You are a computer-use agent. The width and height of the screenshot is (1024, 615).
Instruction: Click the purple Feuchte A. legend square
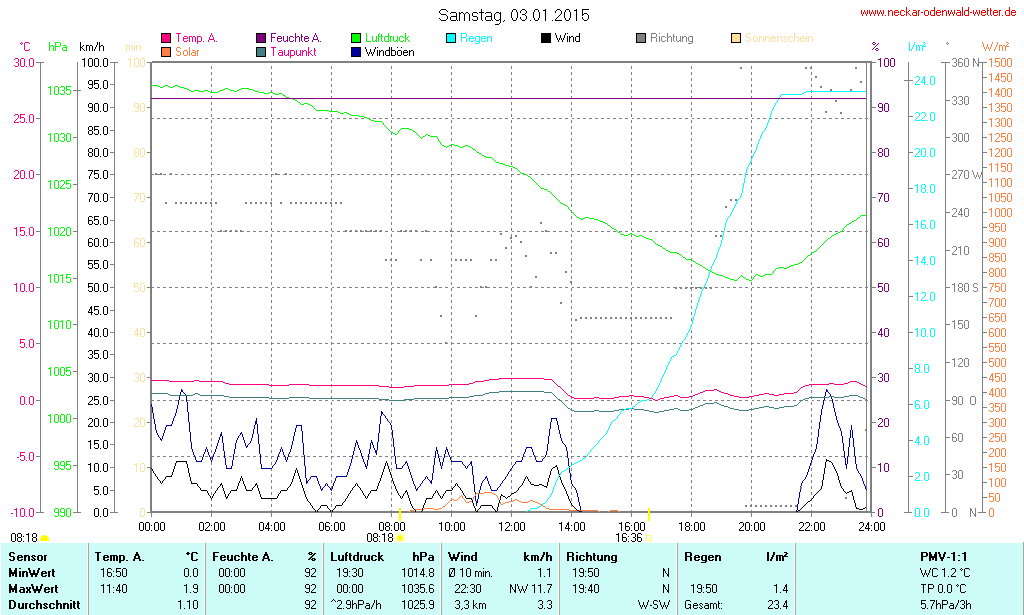pos(262,38)
